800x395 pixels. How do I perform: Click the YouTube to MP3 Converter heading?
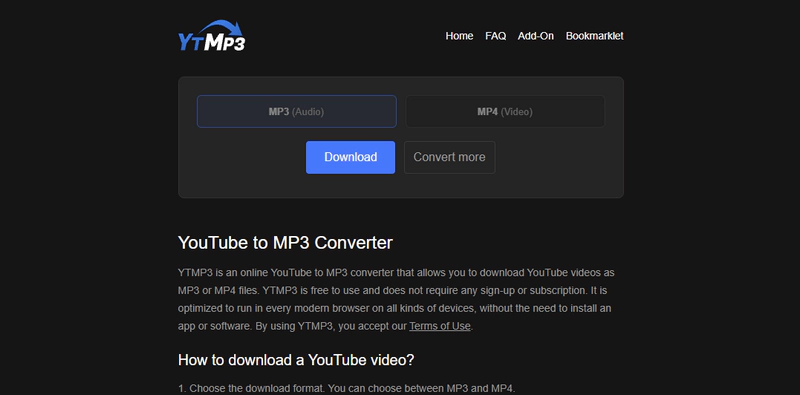click(285, 243)
